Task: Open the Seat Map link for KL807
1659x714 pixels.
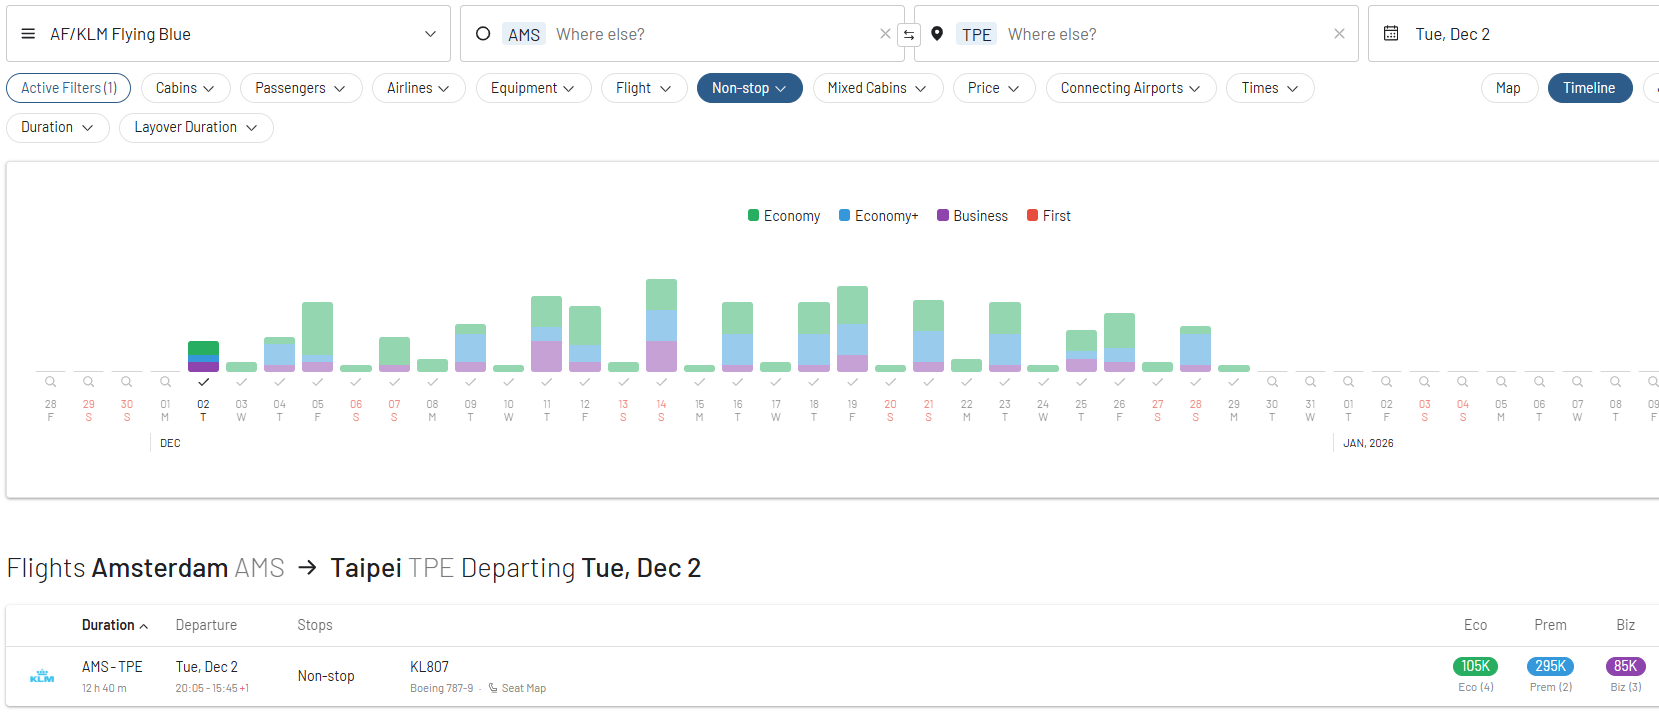Action: tap(523, 688)
